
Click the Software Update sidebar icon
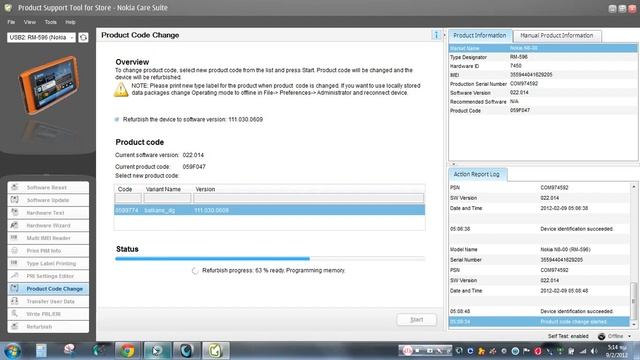tap(15, 200)
